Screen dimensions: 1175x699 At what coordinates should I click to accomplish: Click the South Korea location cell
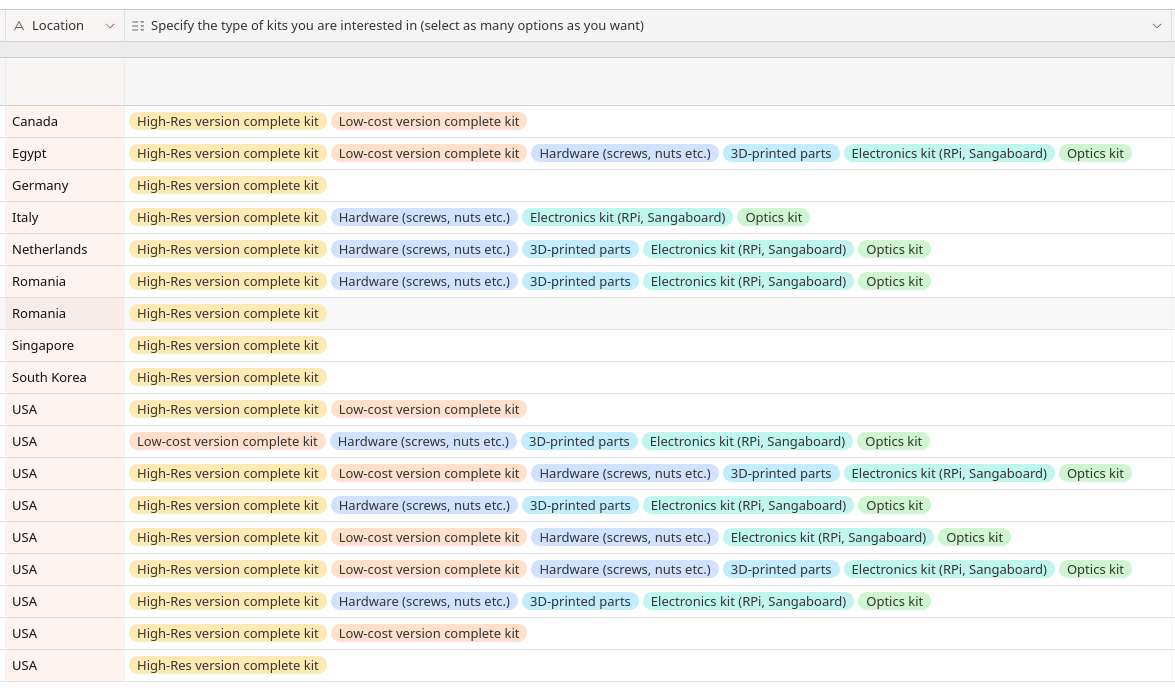pos(49,378)
